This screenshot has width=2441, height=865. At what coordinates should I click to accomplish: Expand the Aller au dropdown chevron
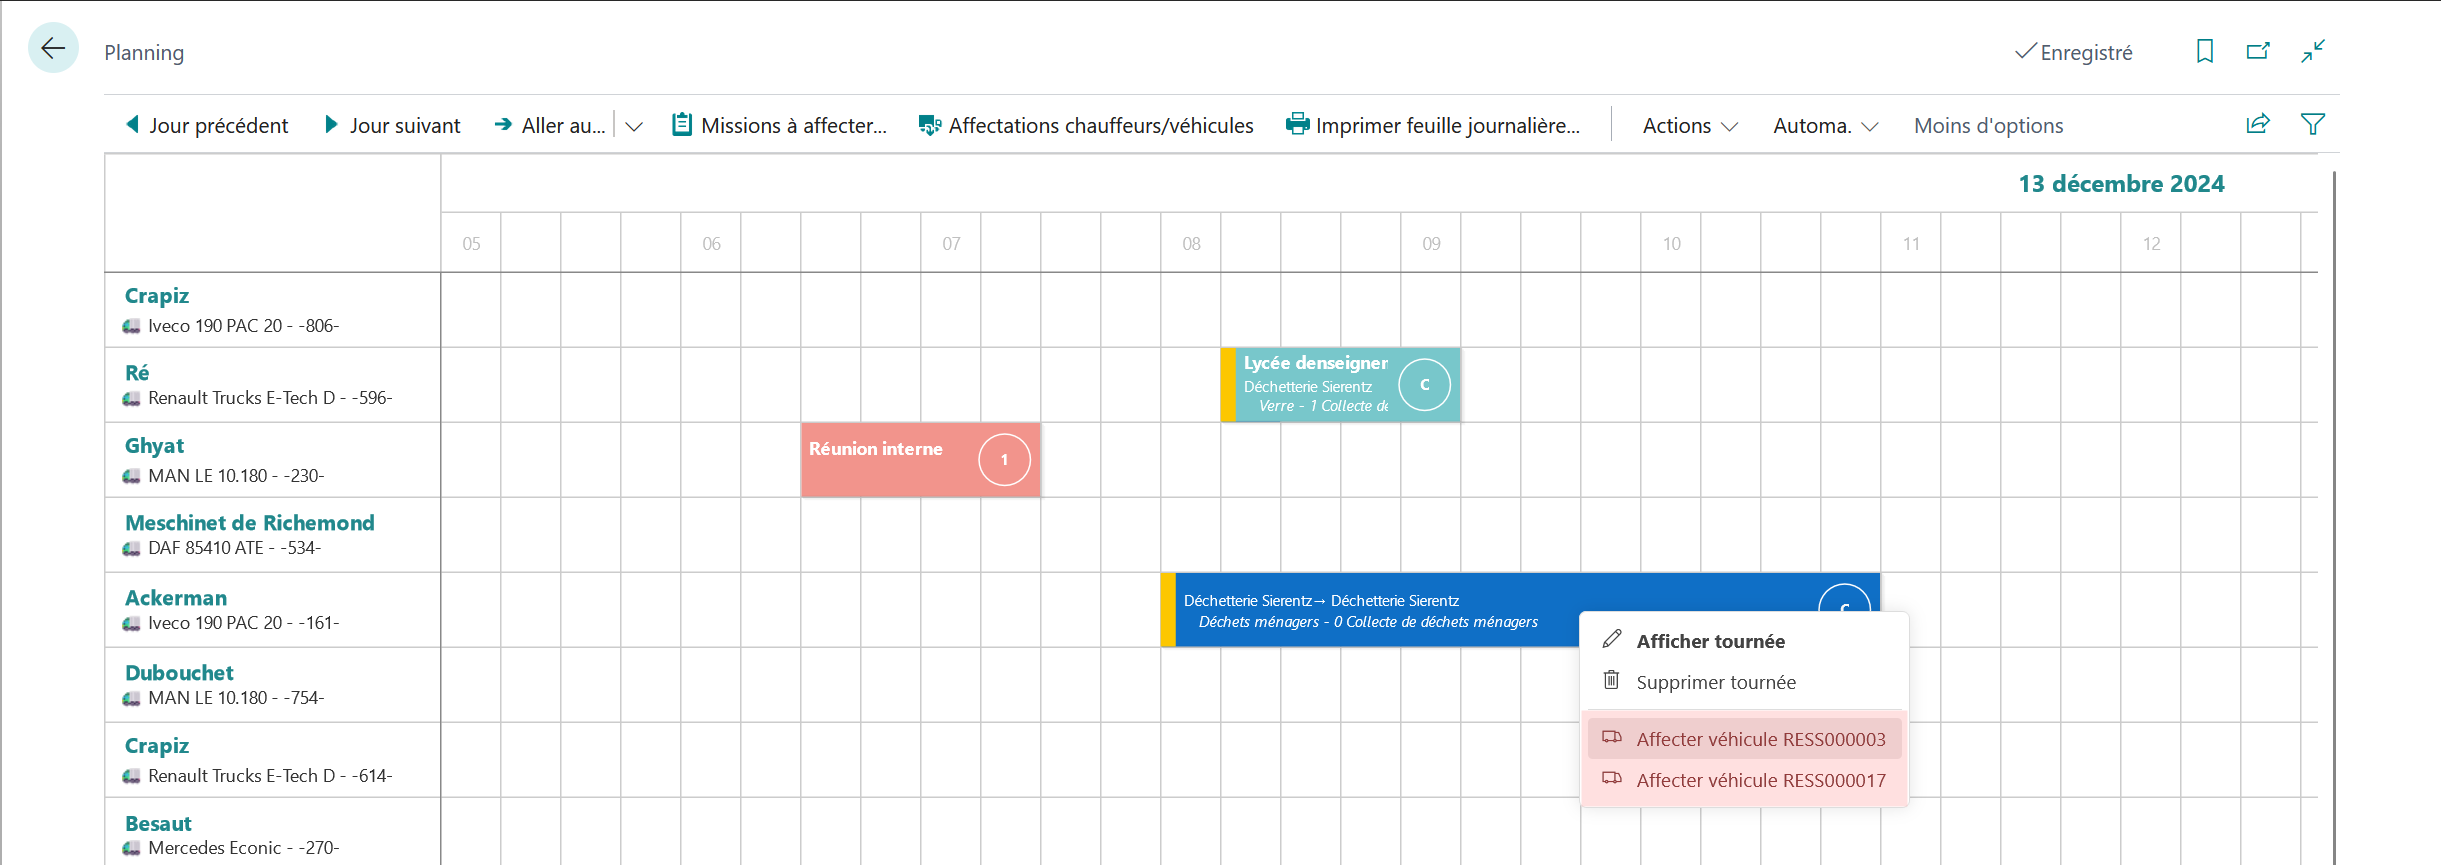[x=634, y=126]
